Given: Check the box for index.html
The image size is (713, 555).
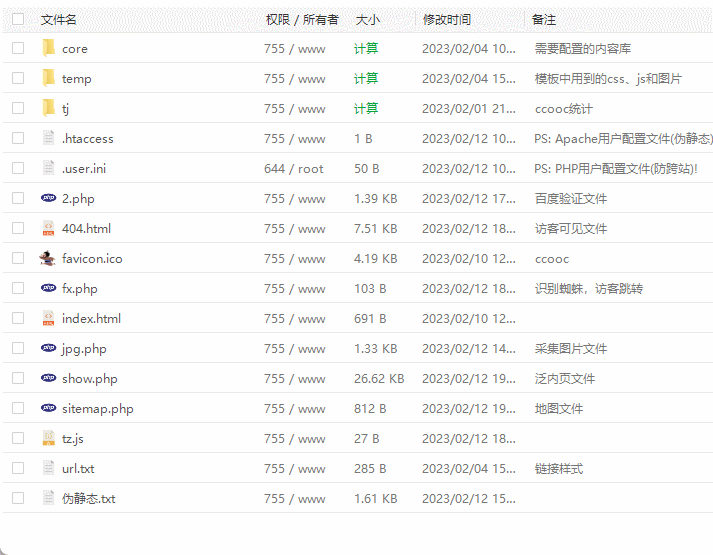Looking at the screenshot, I should [18, 318].
